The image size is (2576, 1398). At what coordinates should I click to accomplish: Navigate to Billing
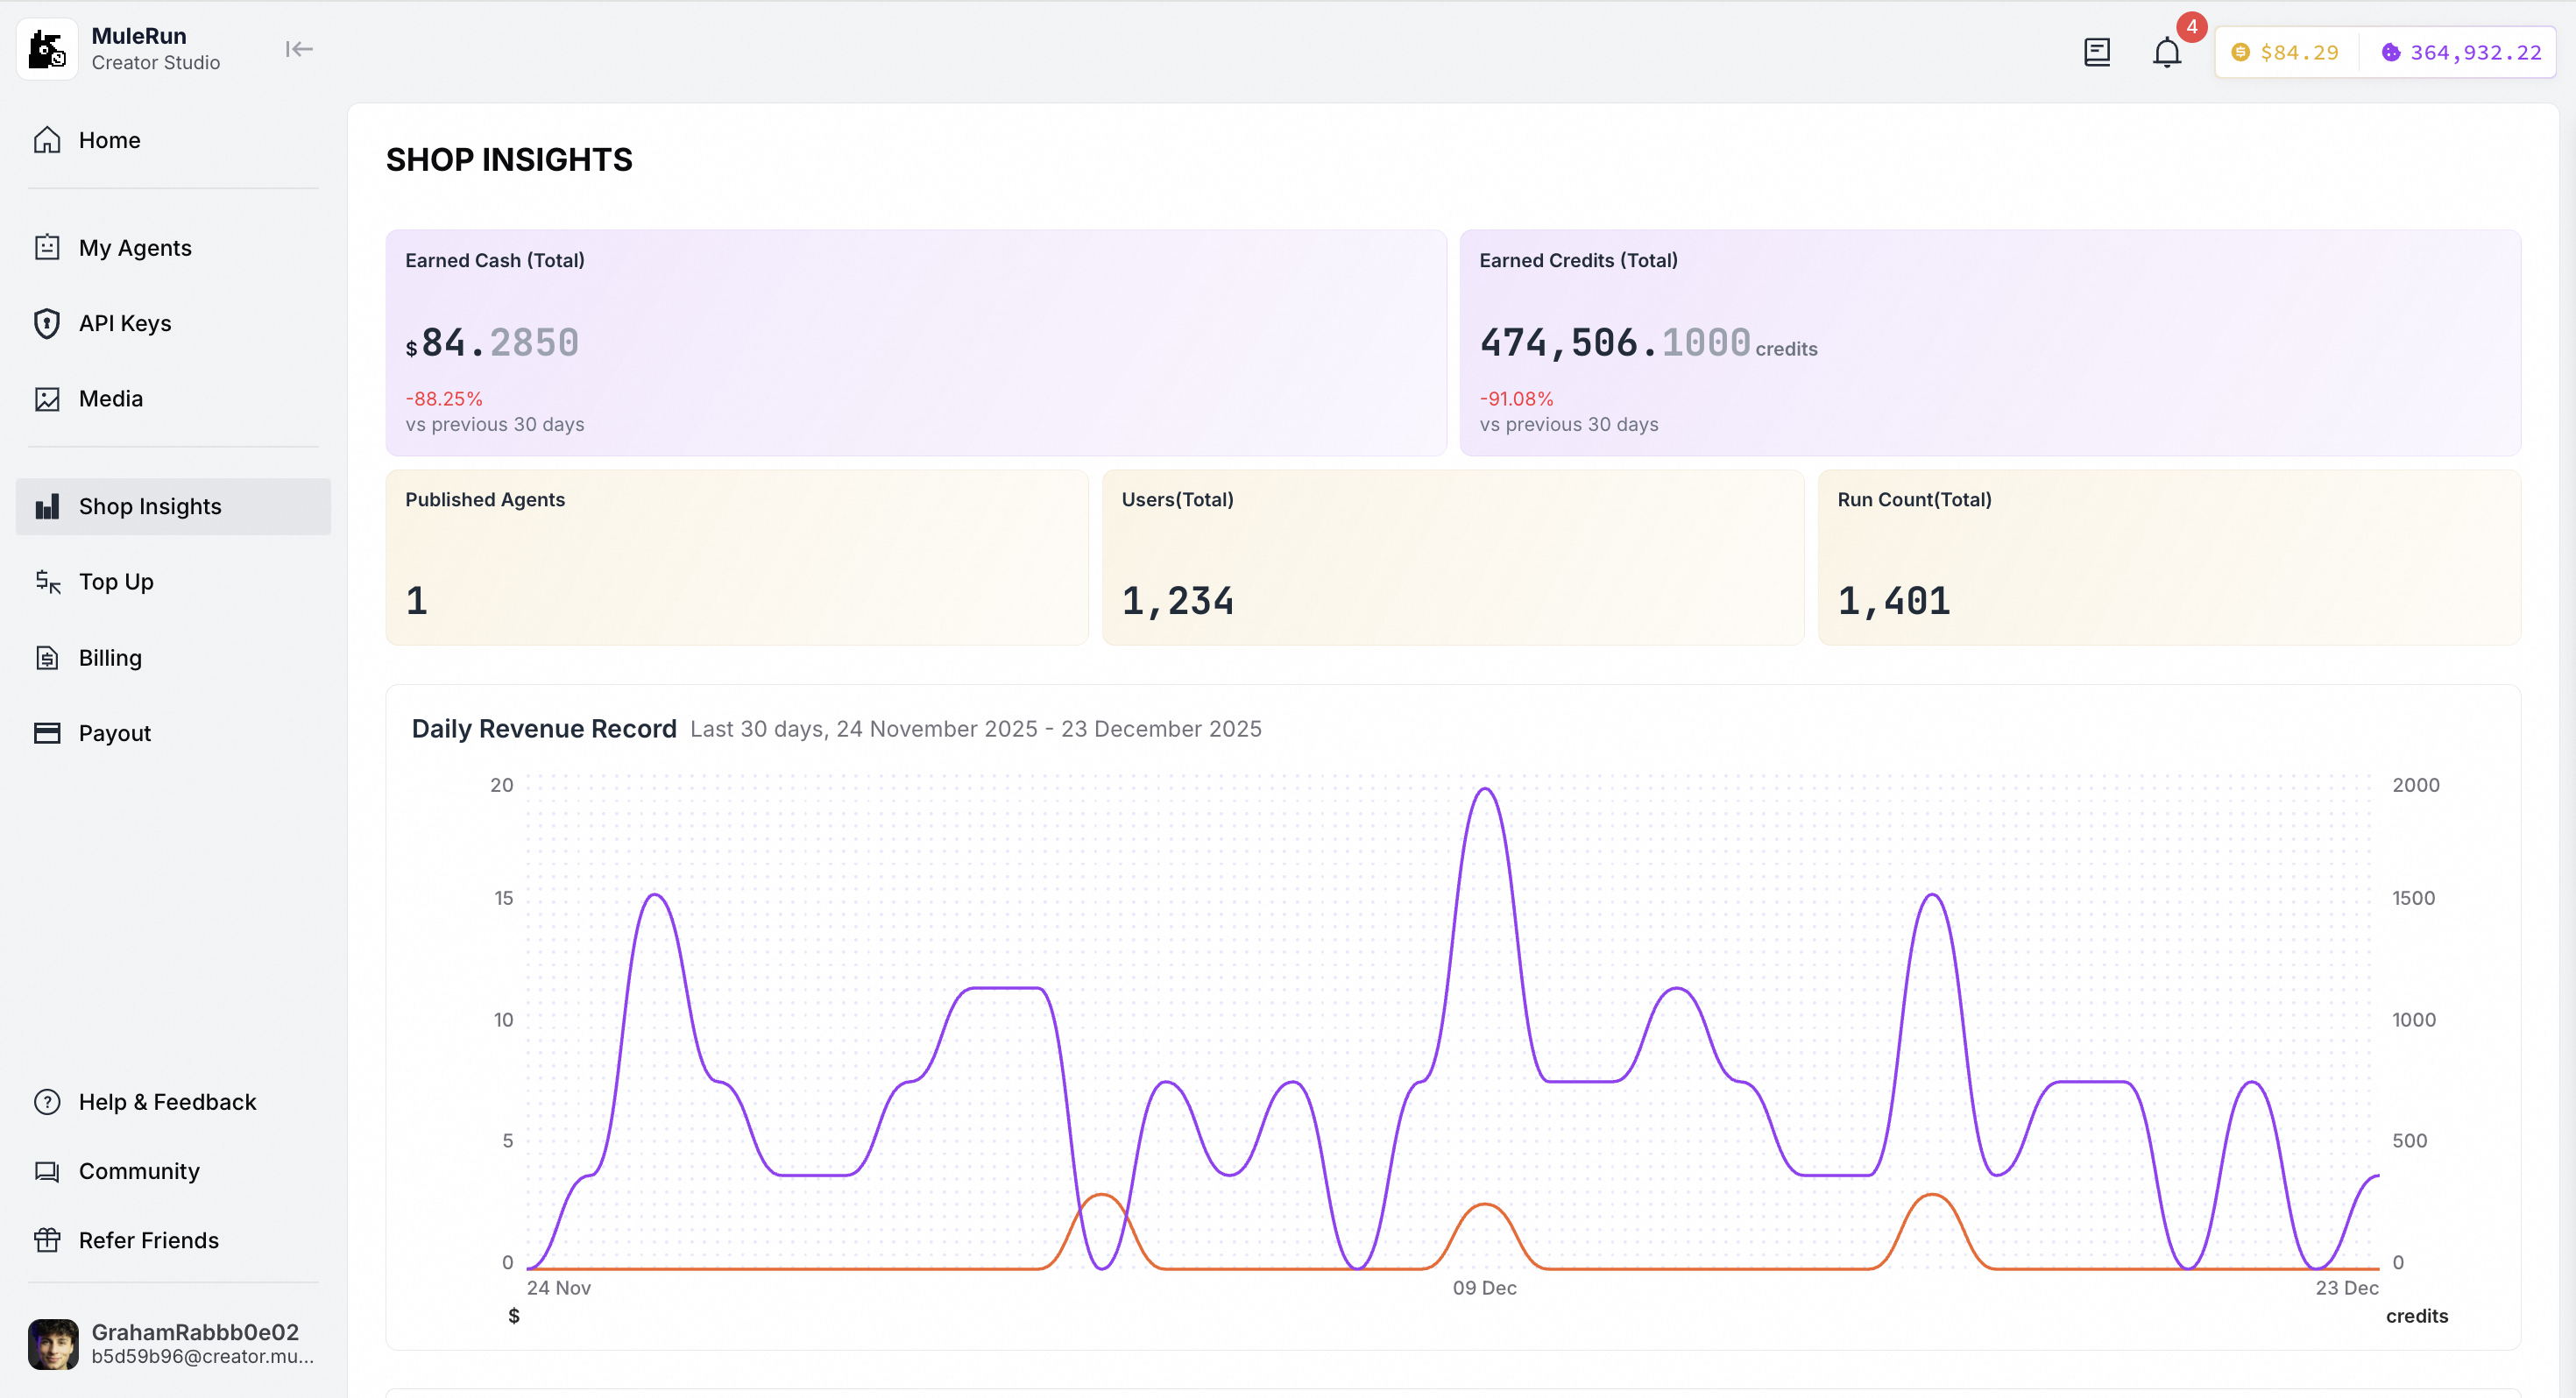(110, 658)
